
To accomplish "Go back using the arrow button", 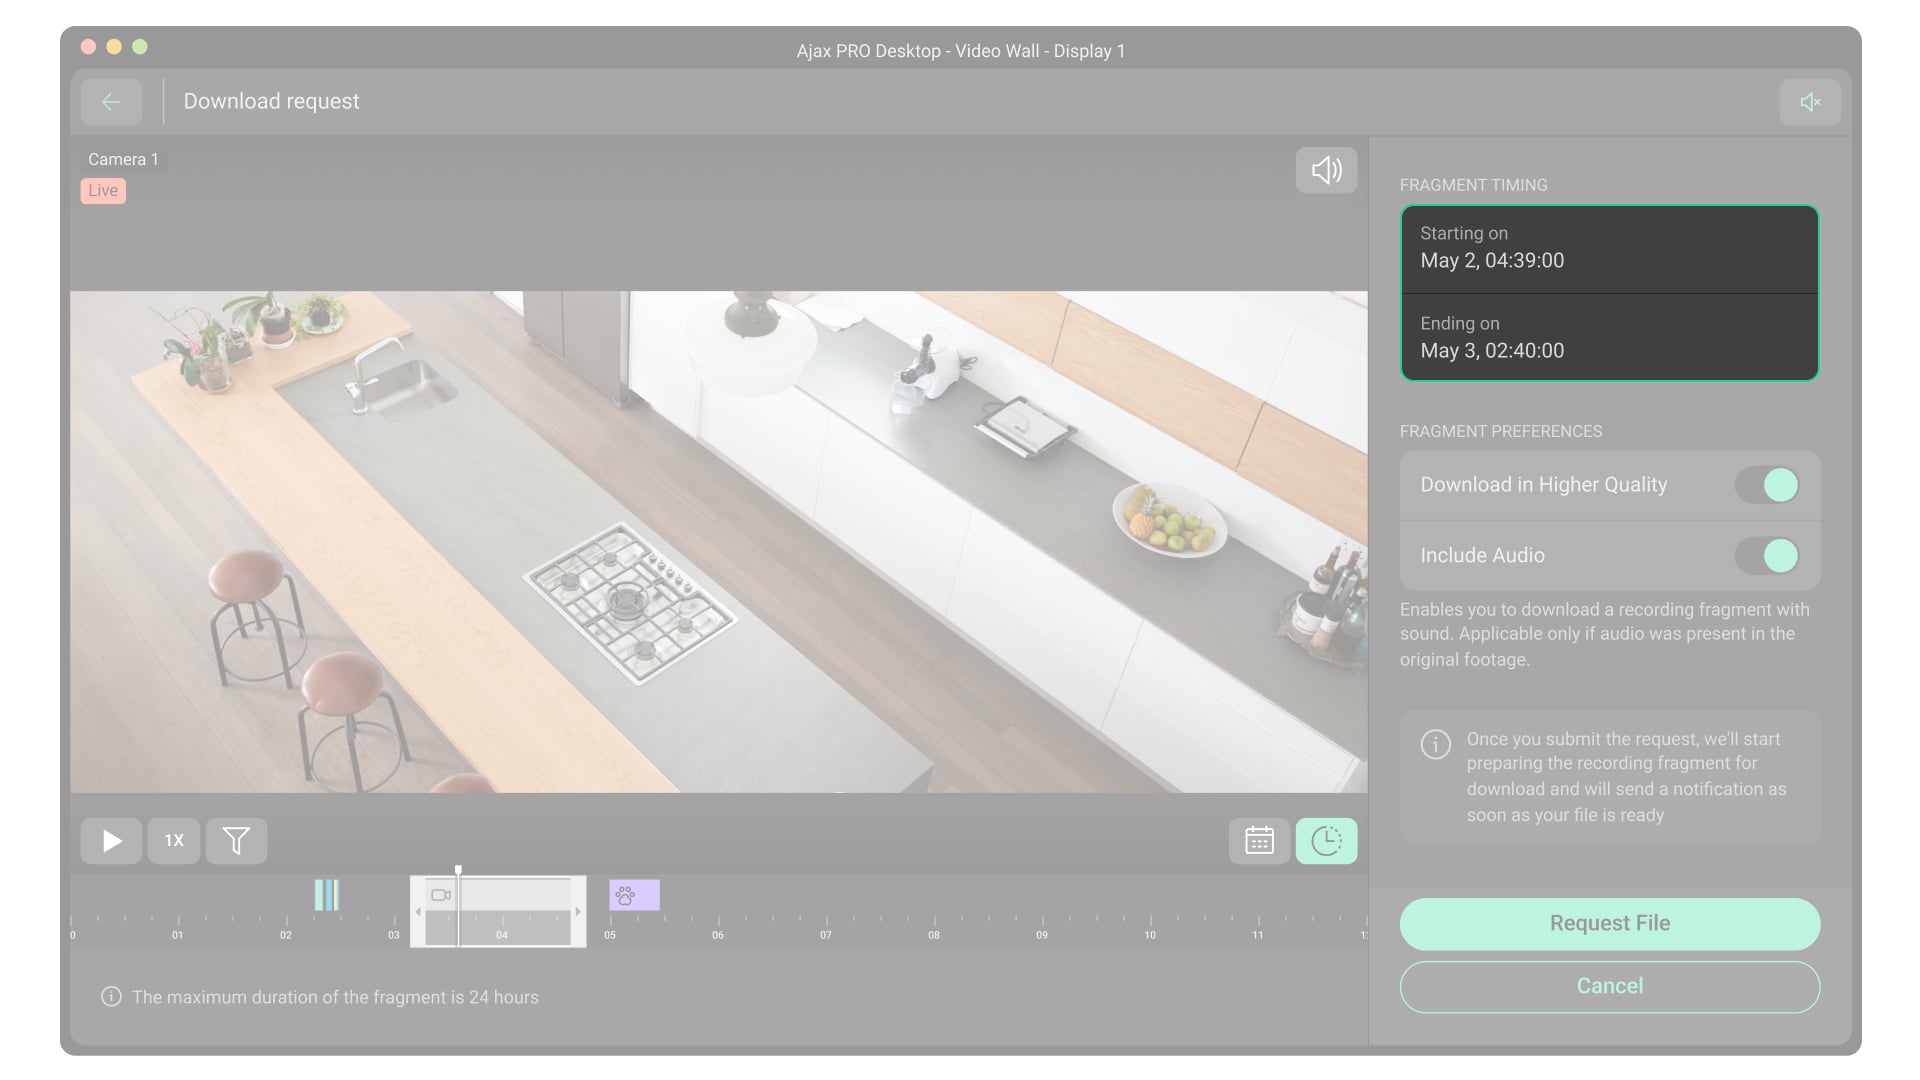I will (111, 102).
